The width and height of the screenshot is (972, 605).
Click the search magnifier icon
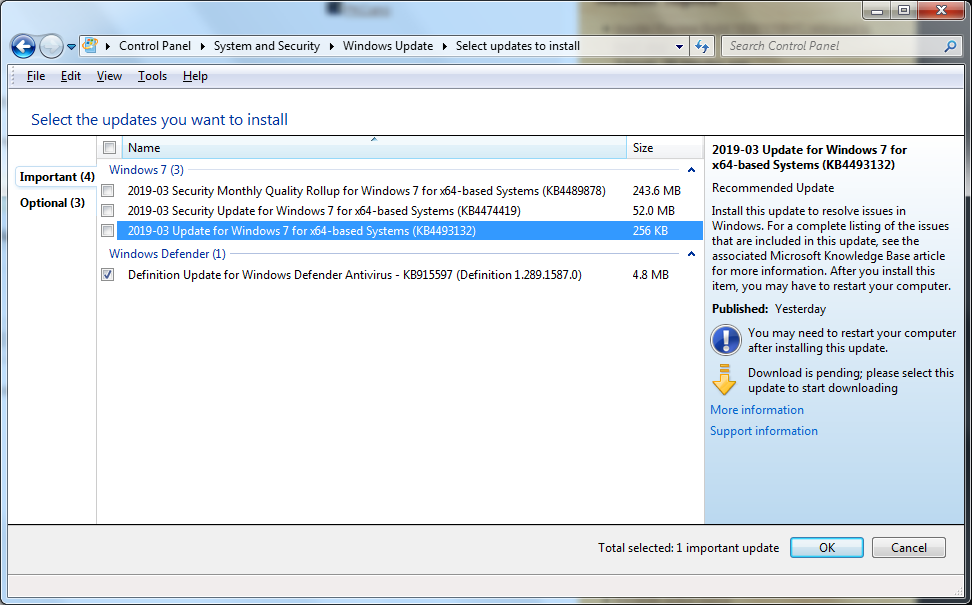pyautogui.click(x=950, y=46)
